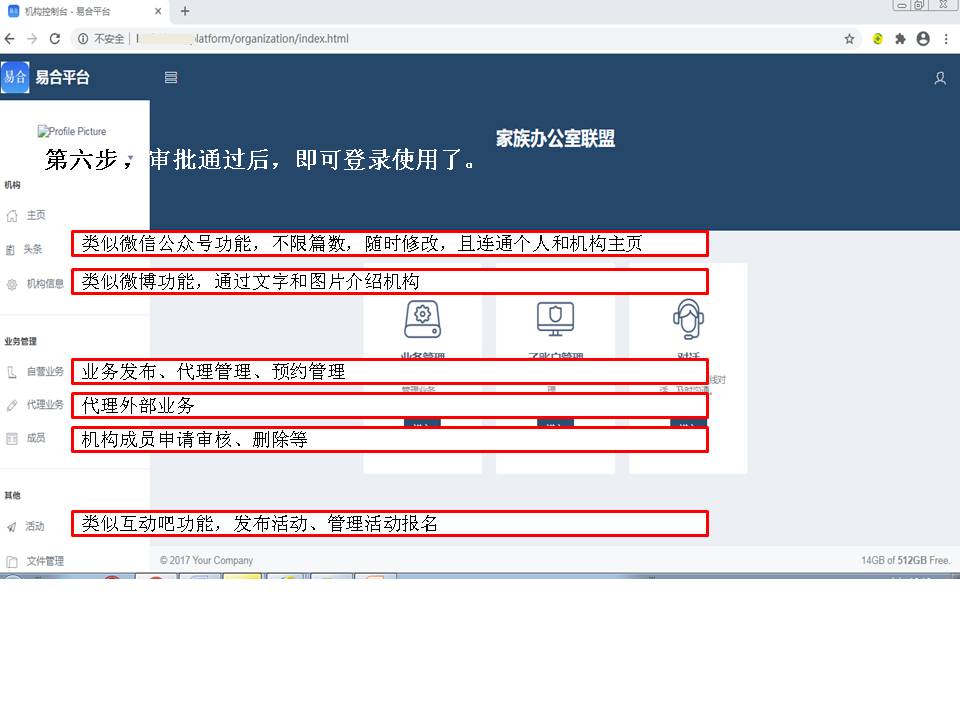Open the browser extensions puzzle icon
Image resolution: width=960 pixels, height=720 pixels.
(900, 39)
